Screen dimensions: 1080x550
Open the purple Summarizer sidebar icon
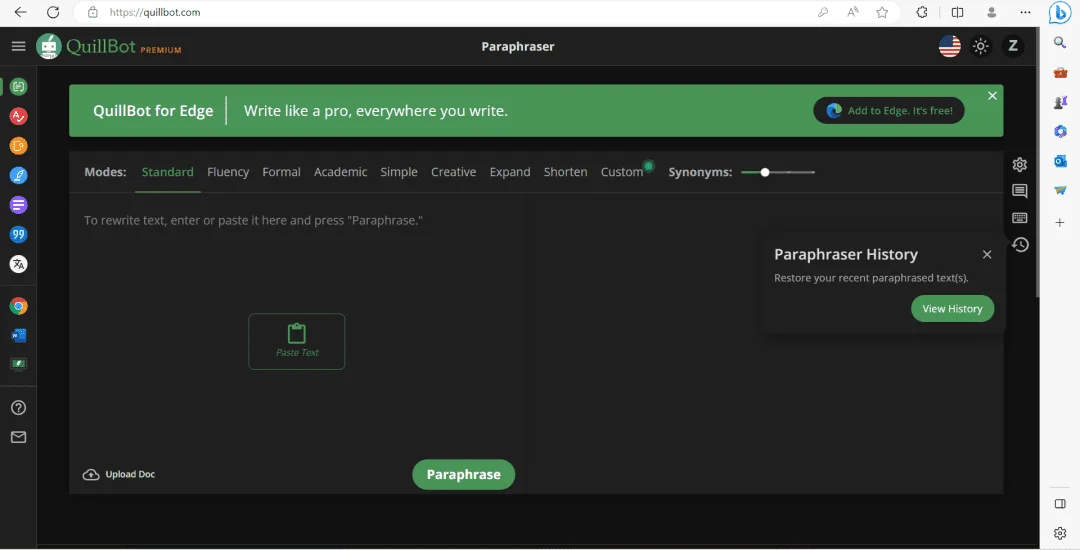click(x=19, y=205)
